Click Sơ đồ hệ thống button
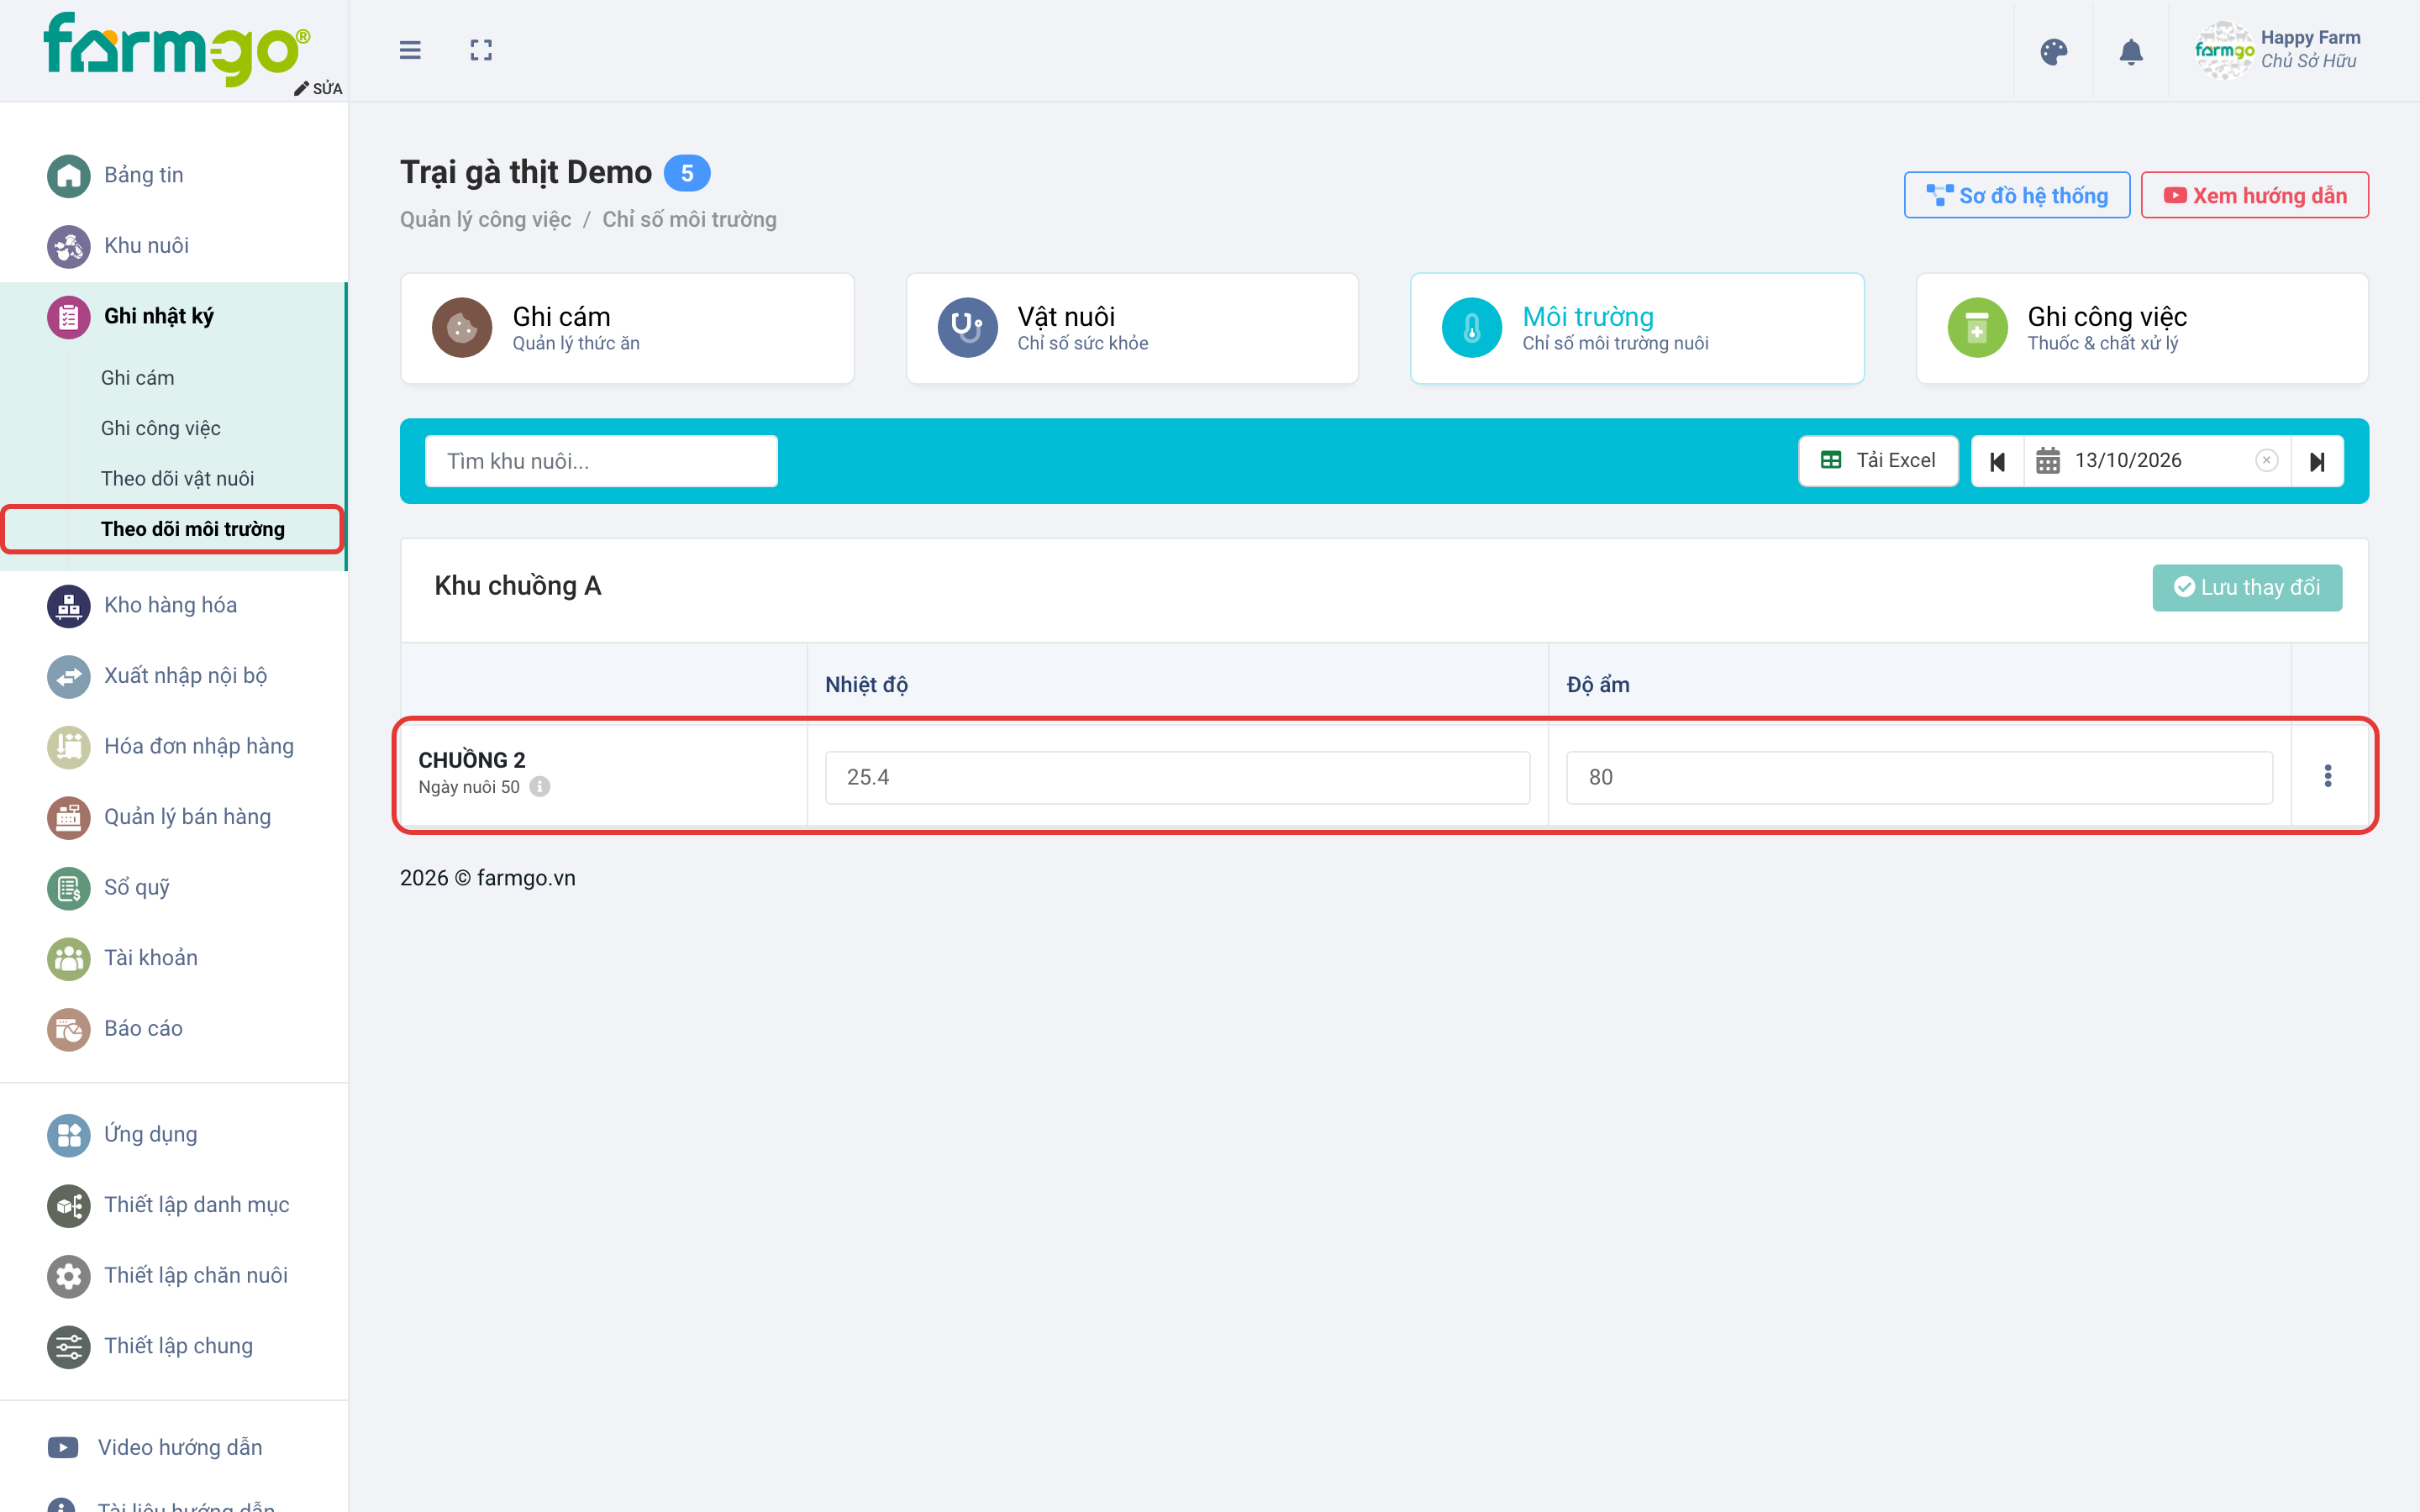 (x=2016, y=195)
